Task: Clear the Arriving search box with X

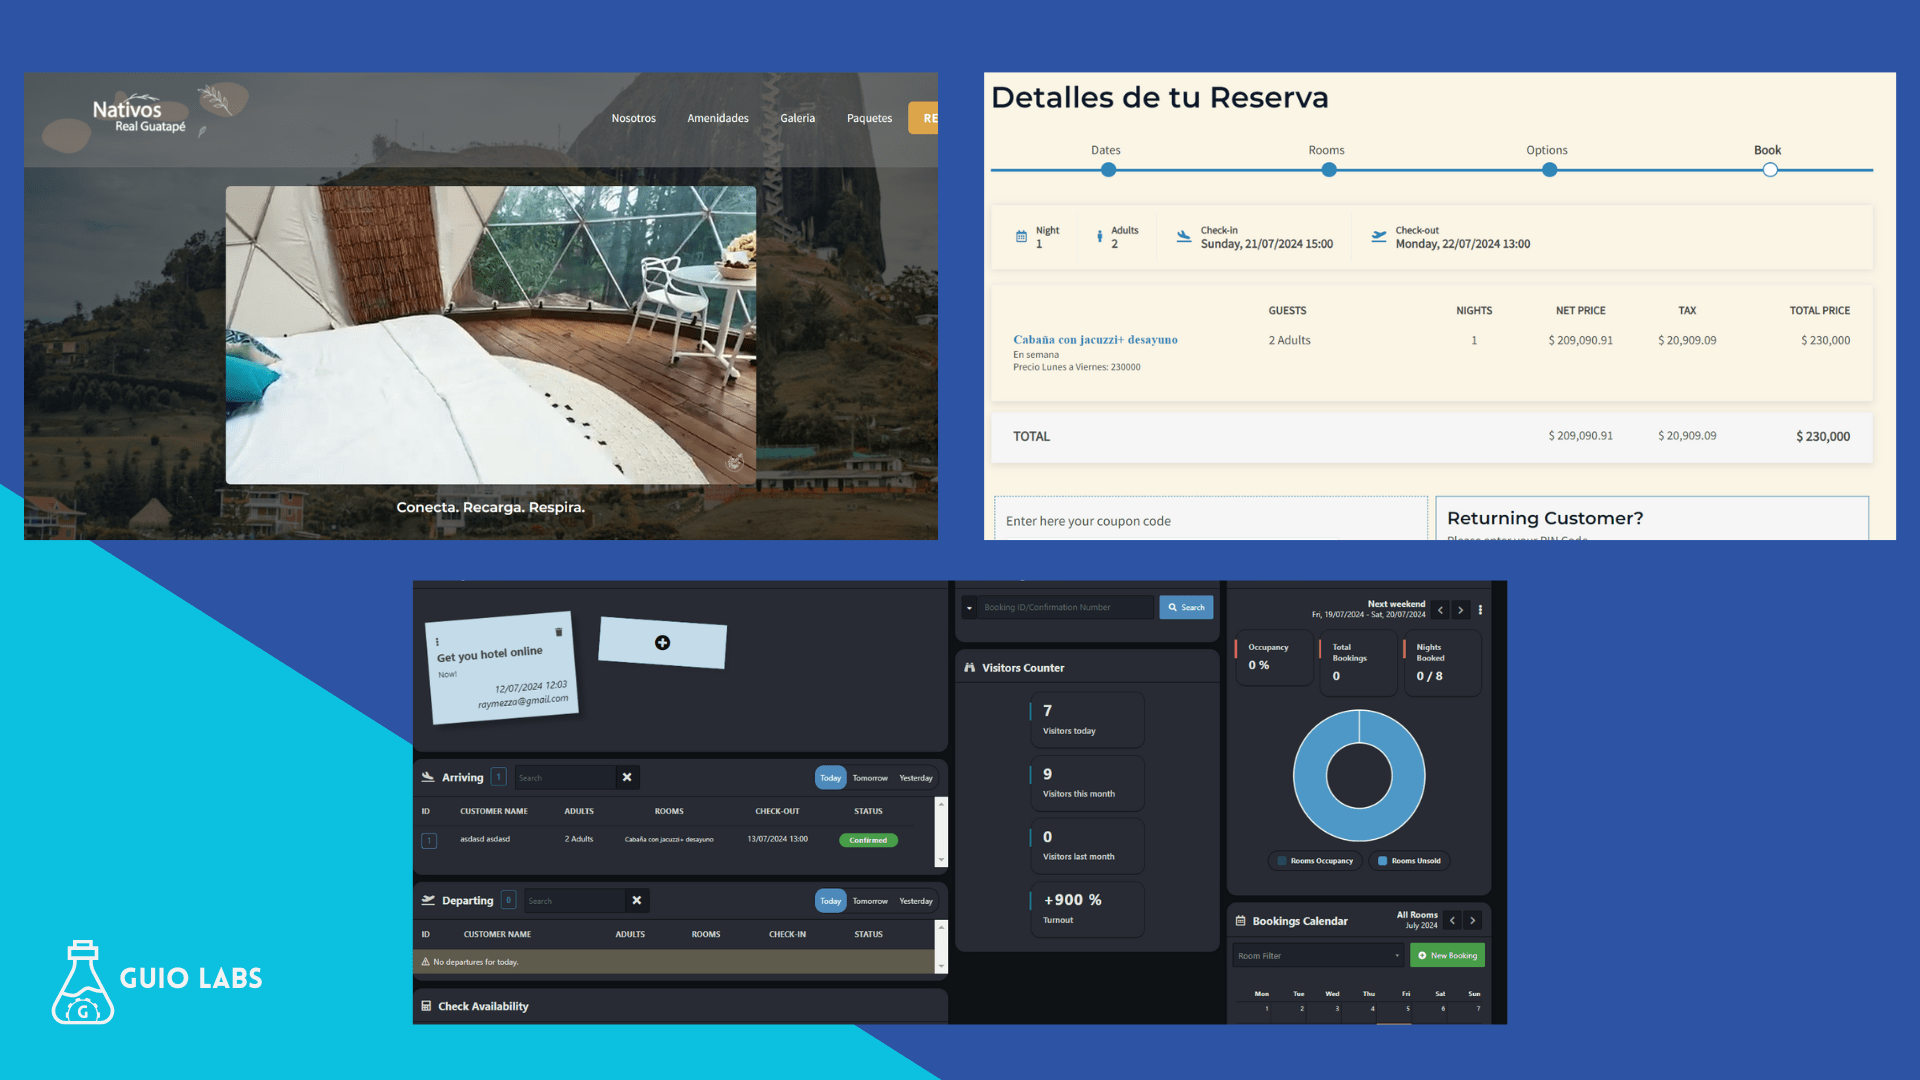Action: 627,777
